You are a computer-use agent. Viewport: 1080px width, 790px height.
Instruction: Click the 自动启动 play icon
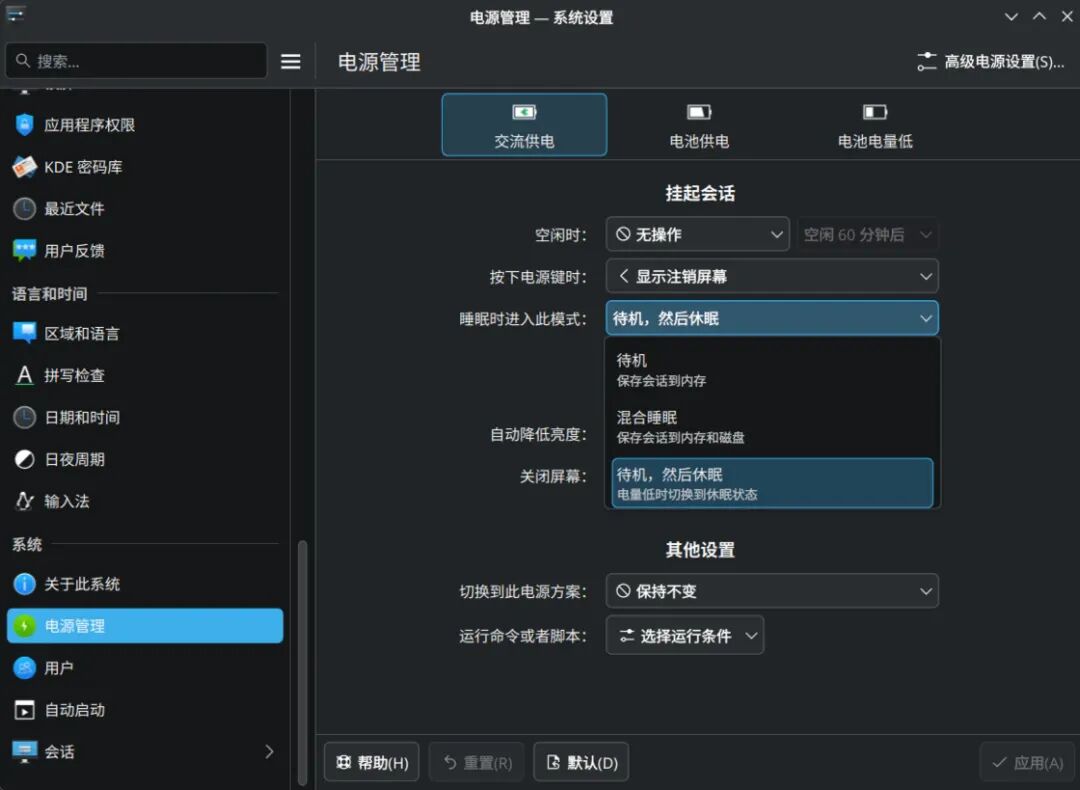tap(25, 710)
